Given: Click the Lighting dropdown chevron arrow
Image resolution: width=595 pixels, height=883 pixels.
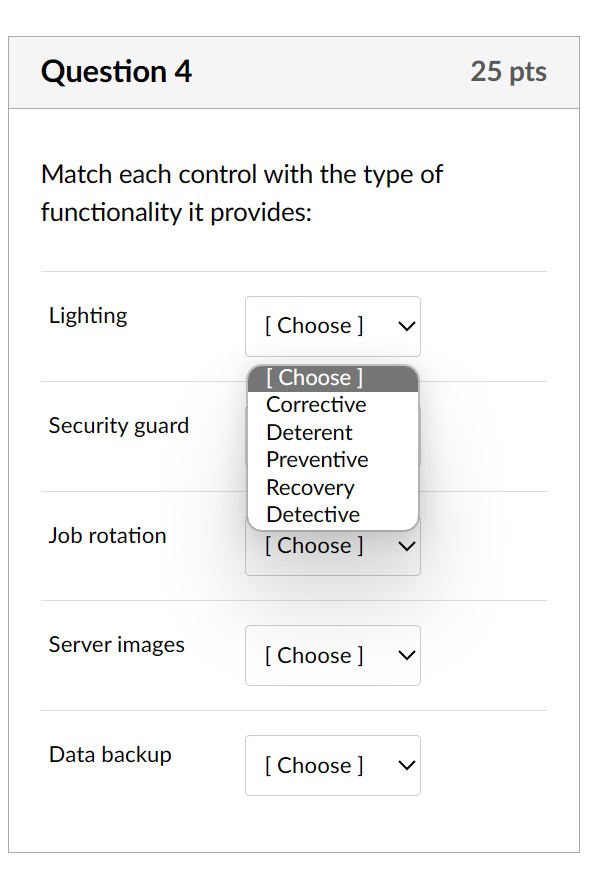Looking at the screenshot, I should 404,326.
